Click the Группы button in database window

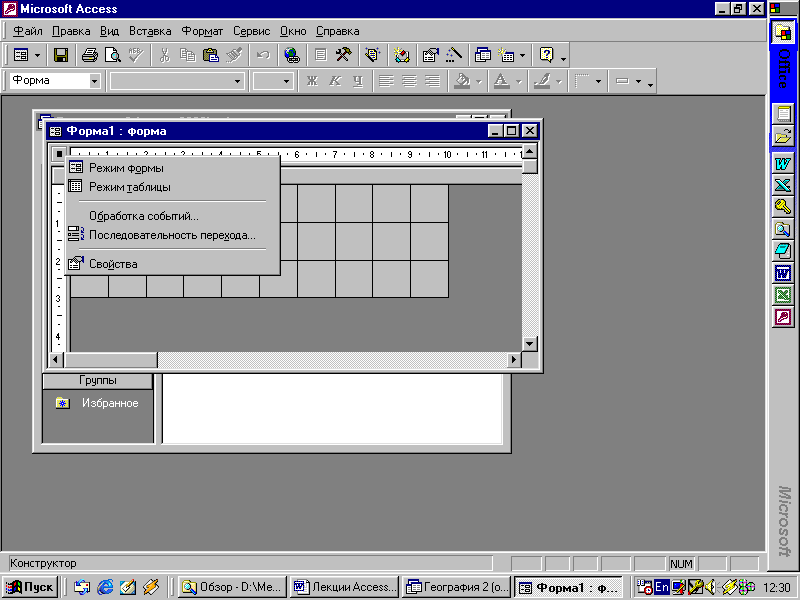click(97, 381)
